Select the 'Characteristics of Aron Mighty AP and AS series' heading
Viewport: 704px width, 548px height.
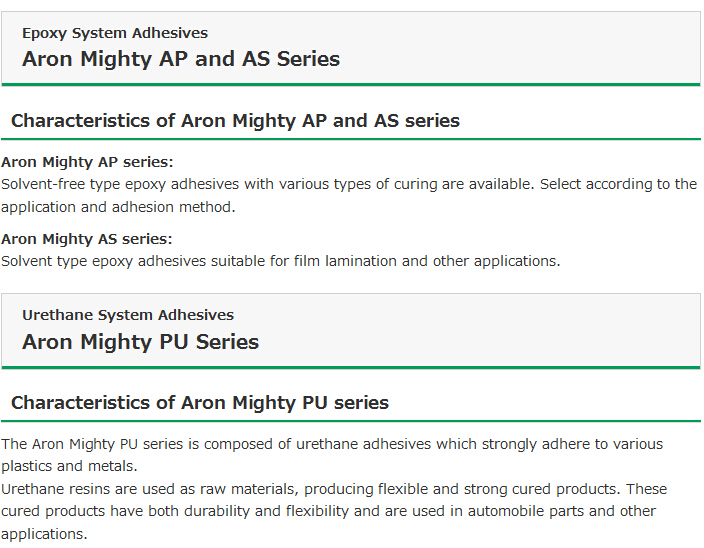tap(235, 121)
